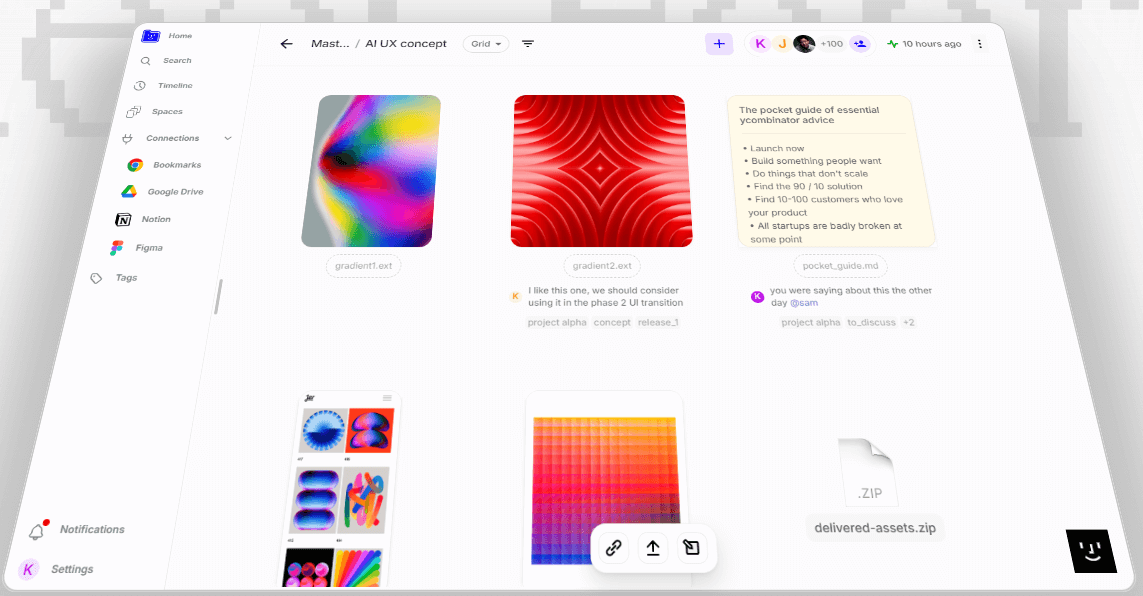The width and height of the screenshot is (1143, 596).
Task: Collapse the Connections section
Action: click(x=226, y=138)
